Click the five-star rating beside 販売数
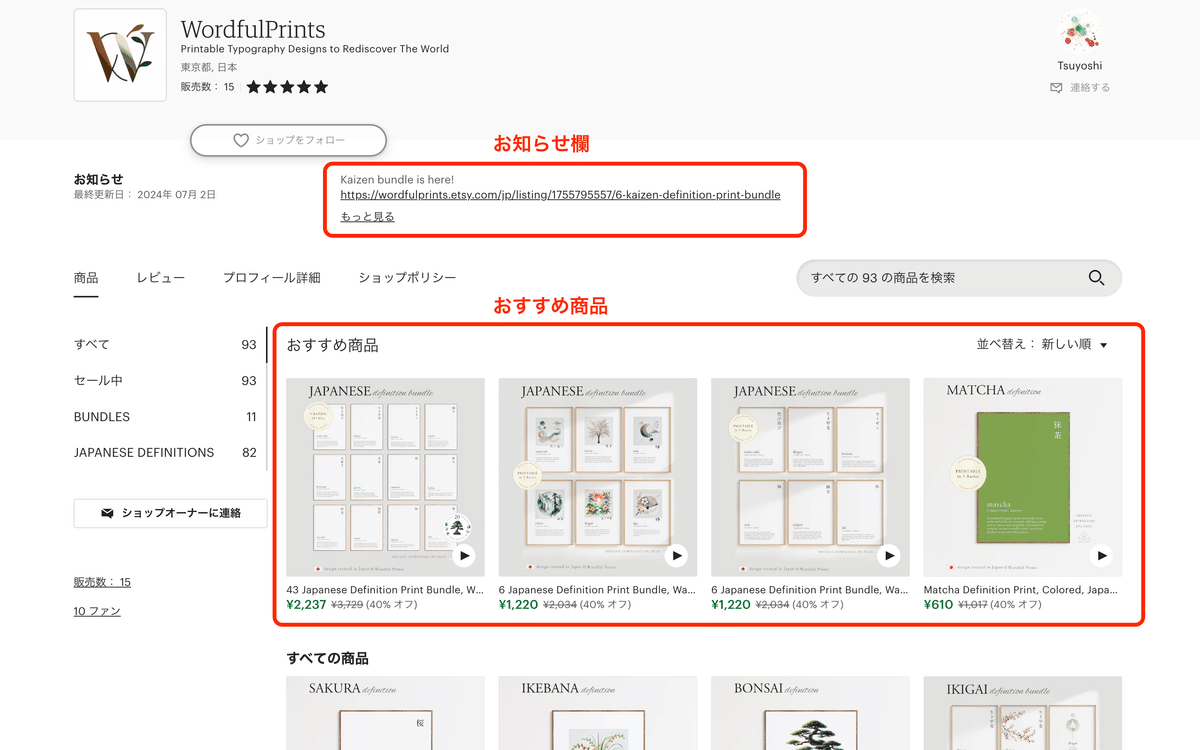This screenshot has width=1200, height=750. click(287, 87)
